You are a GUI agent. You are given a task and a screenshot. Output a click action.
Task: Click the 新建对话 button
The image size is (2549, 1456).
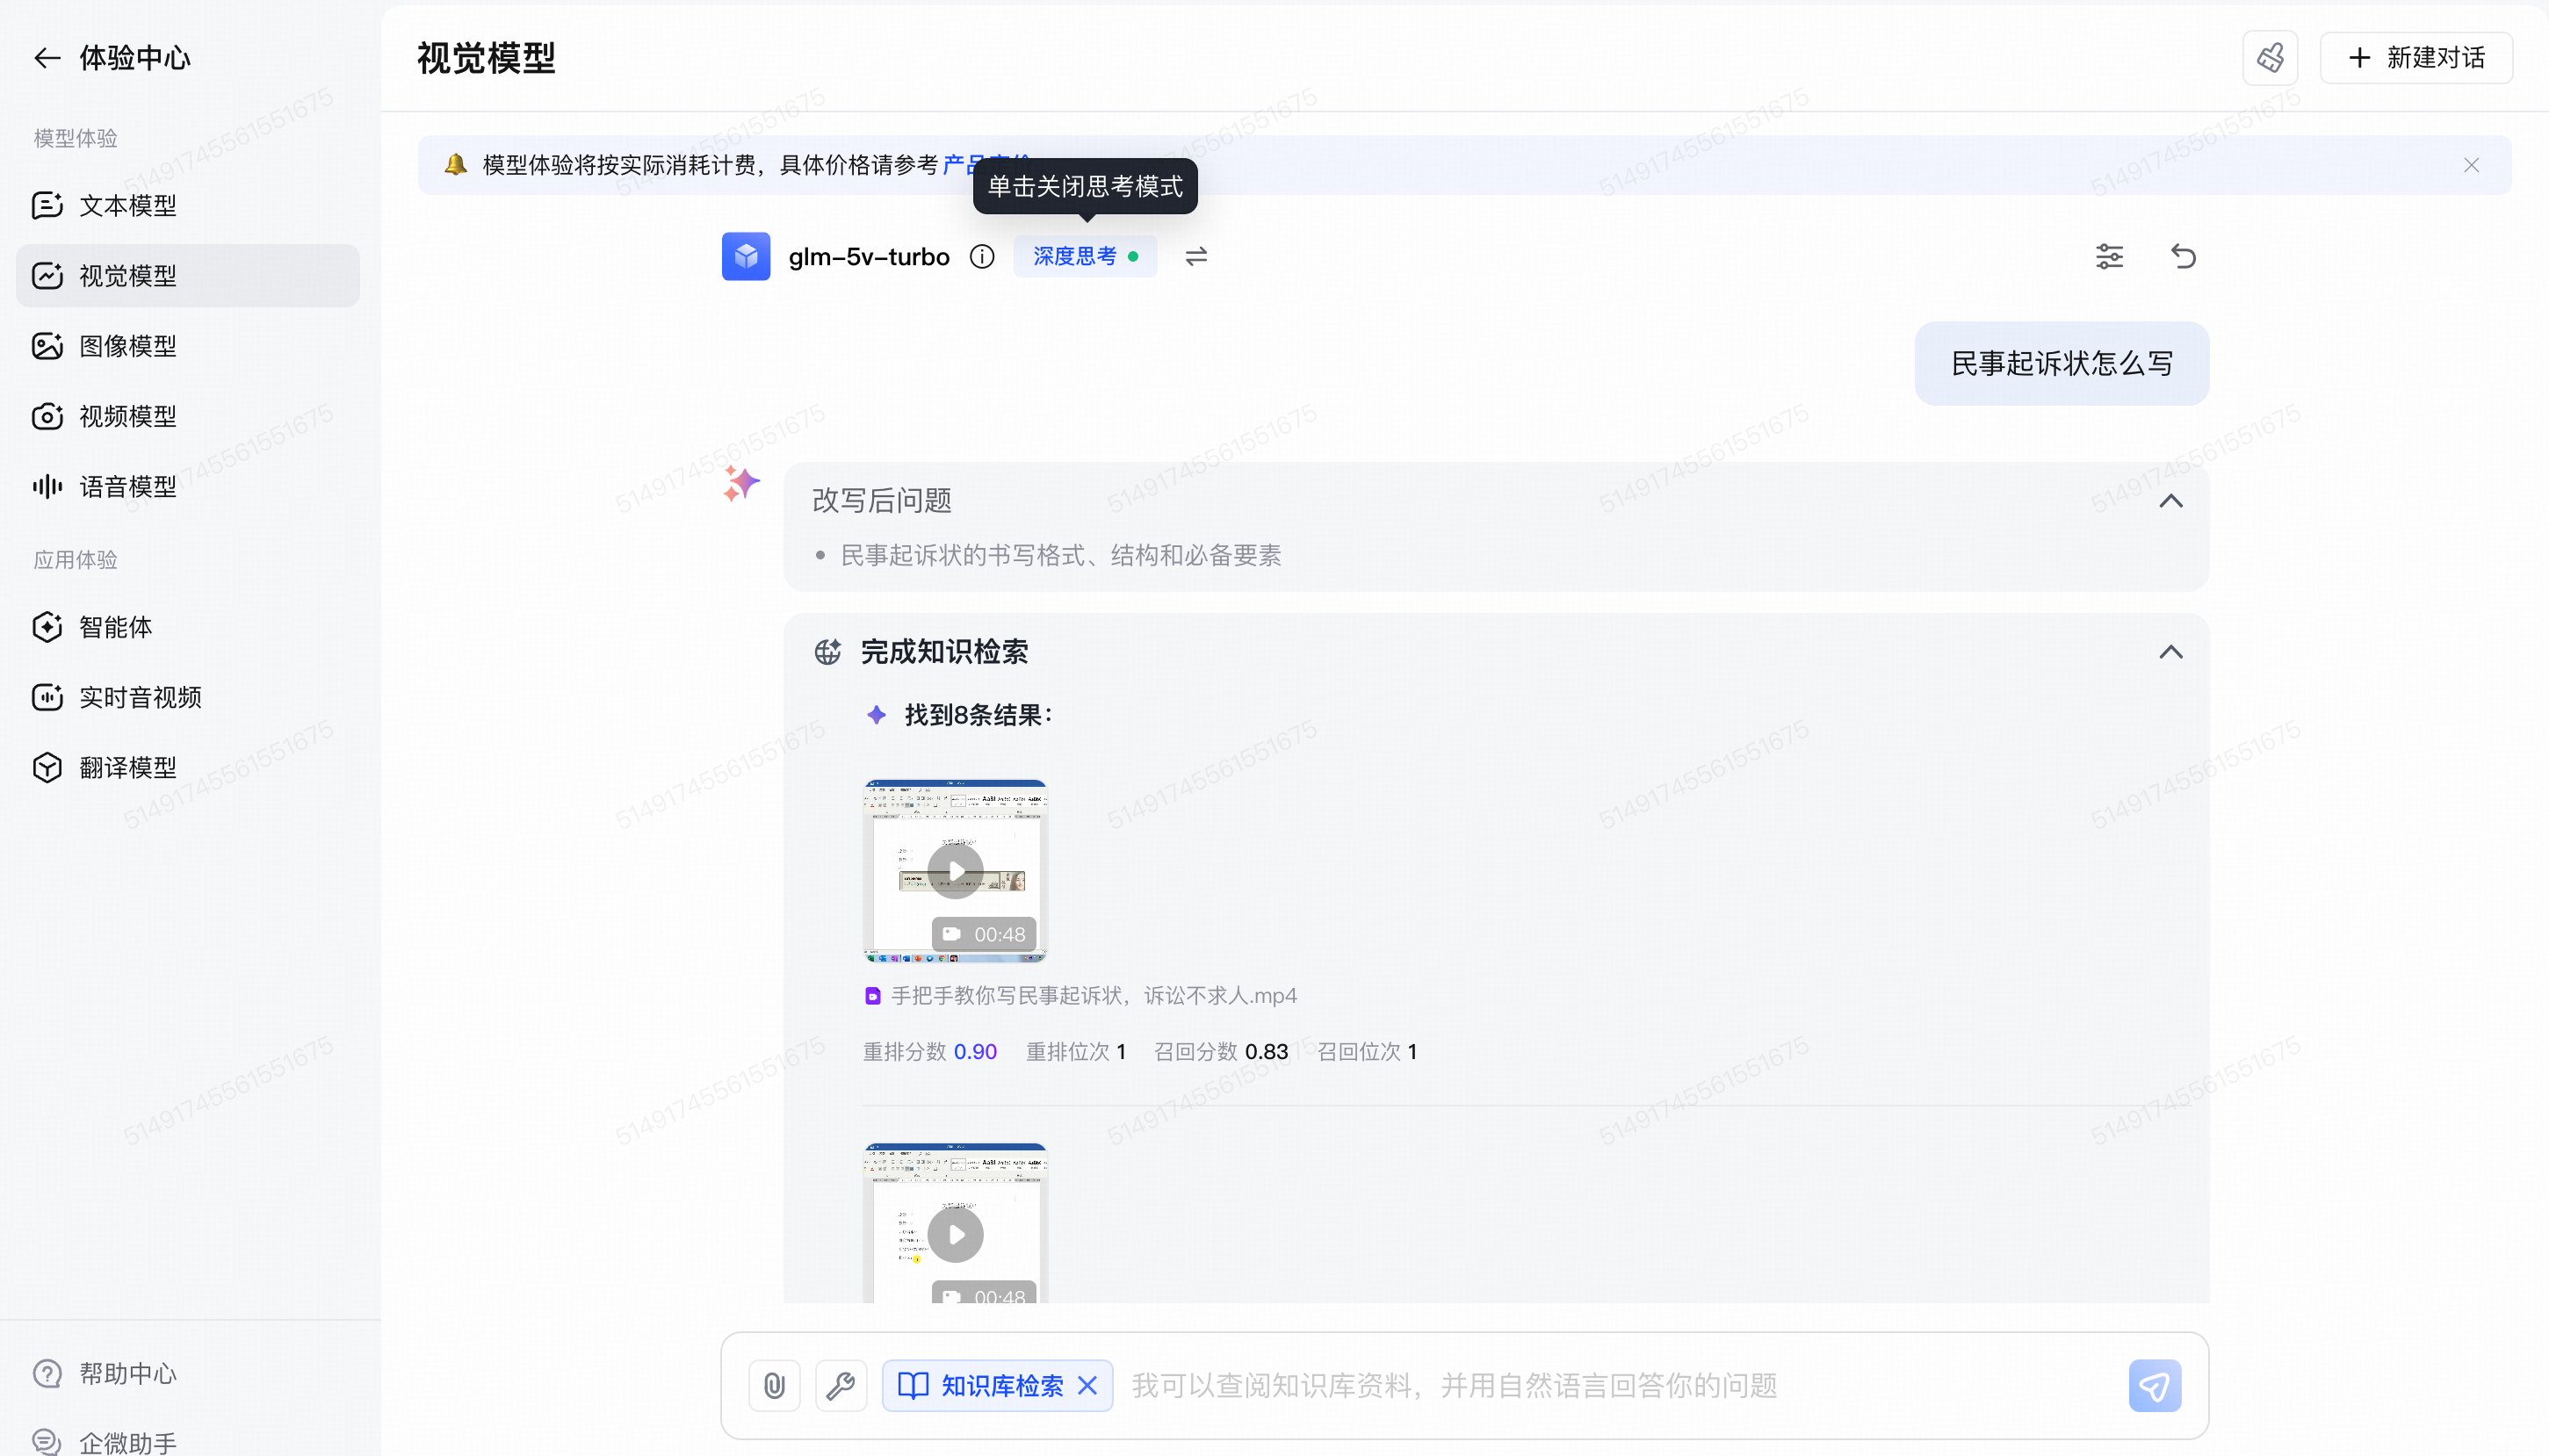(2415, 58)
